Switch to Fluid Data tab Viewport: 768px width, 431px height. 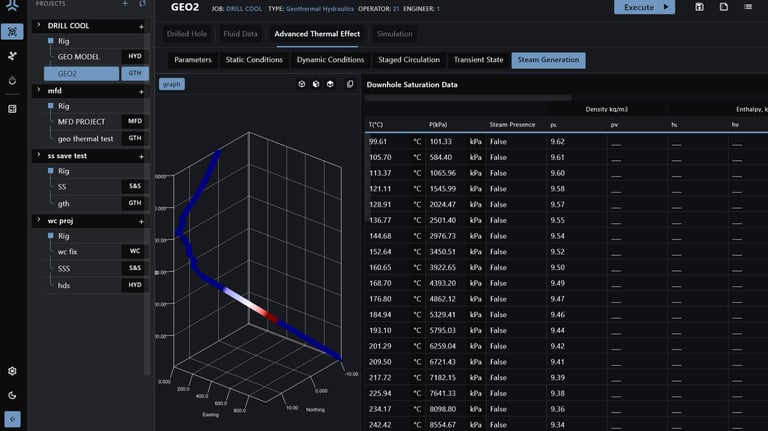click(x=240, y=34)
